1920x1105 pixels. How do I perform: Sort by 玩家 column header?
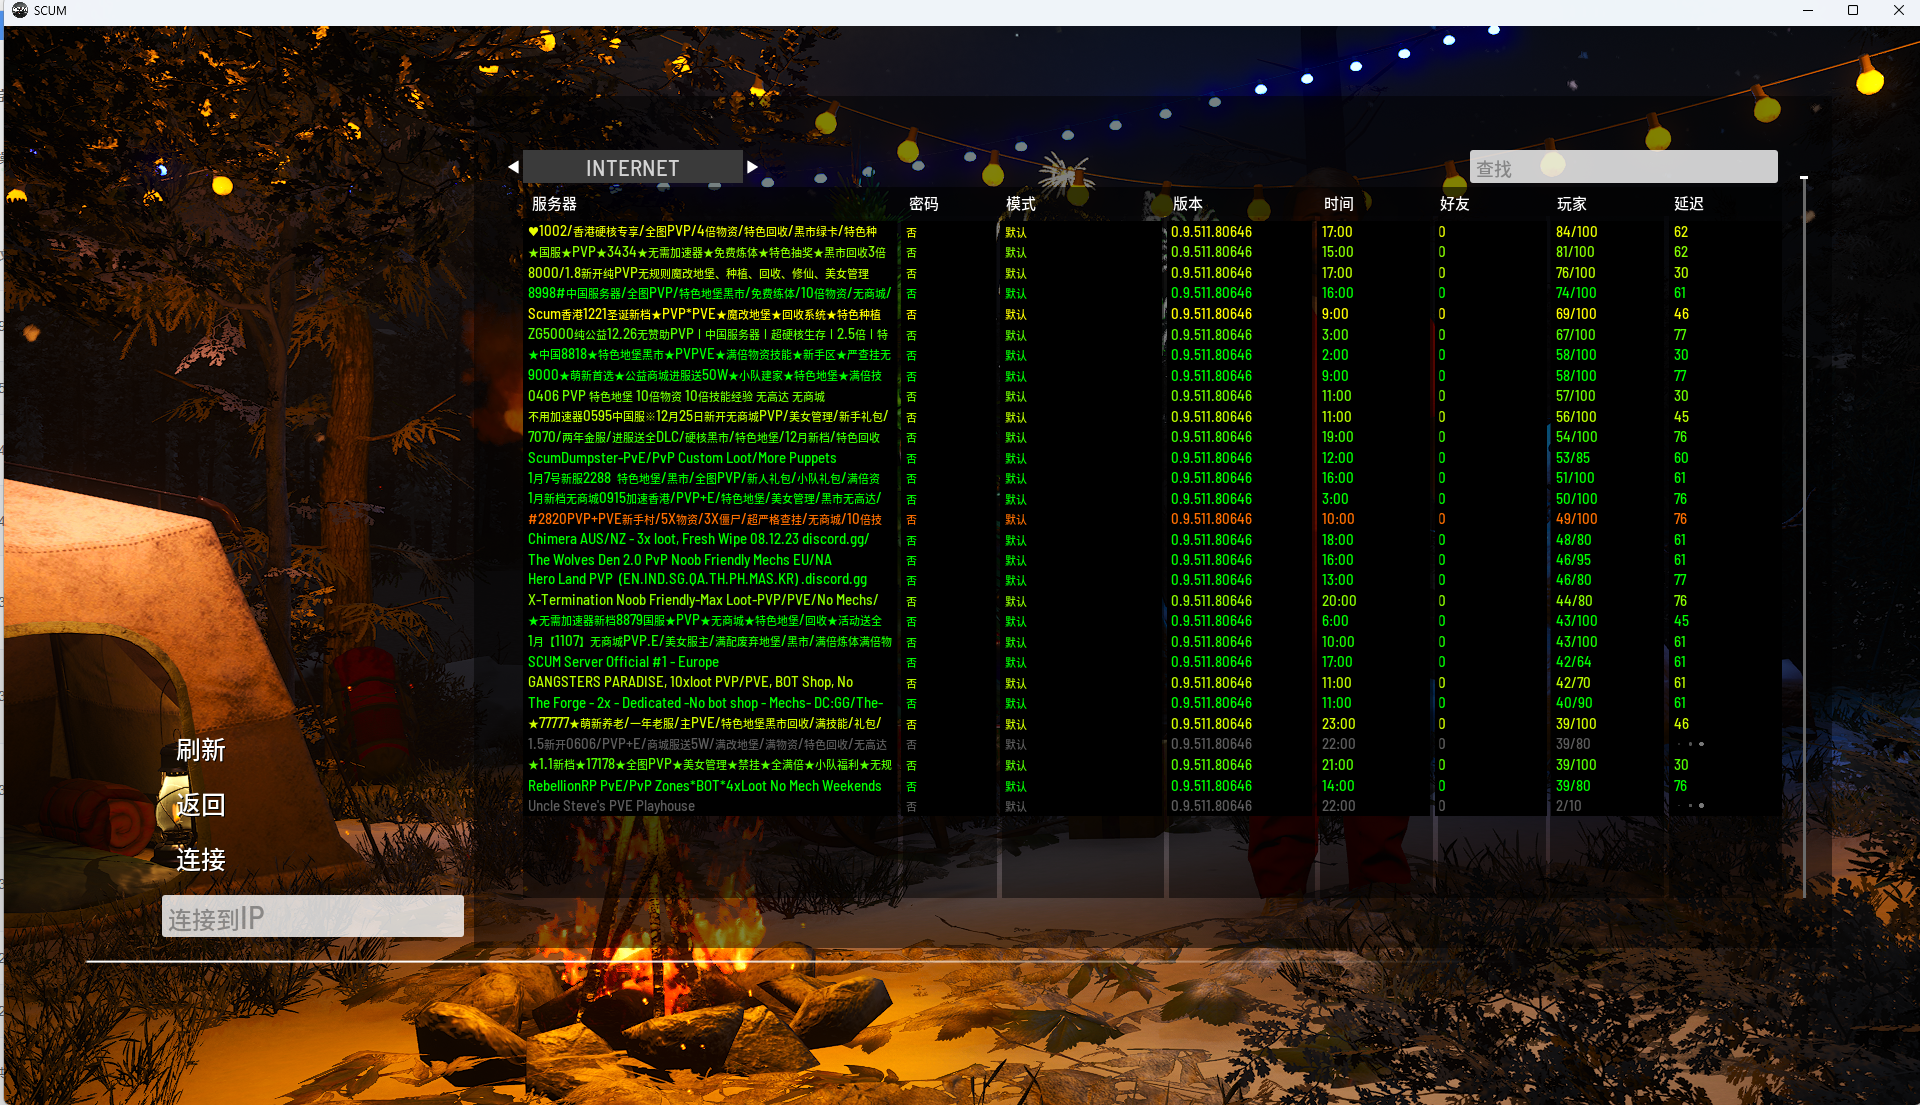click(x=1572, y=204)
